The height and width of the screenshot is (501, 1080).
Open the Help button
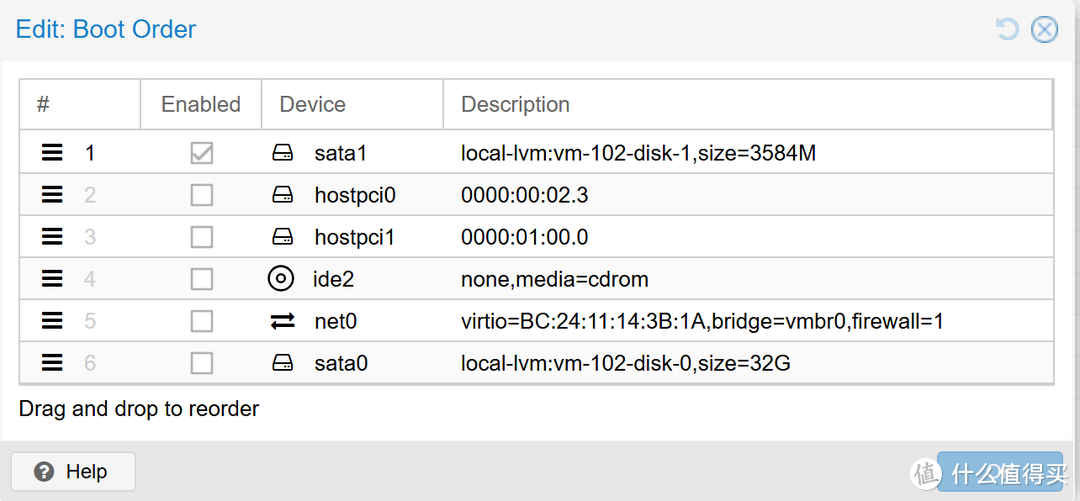coord(72,472)
